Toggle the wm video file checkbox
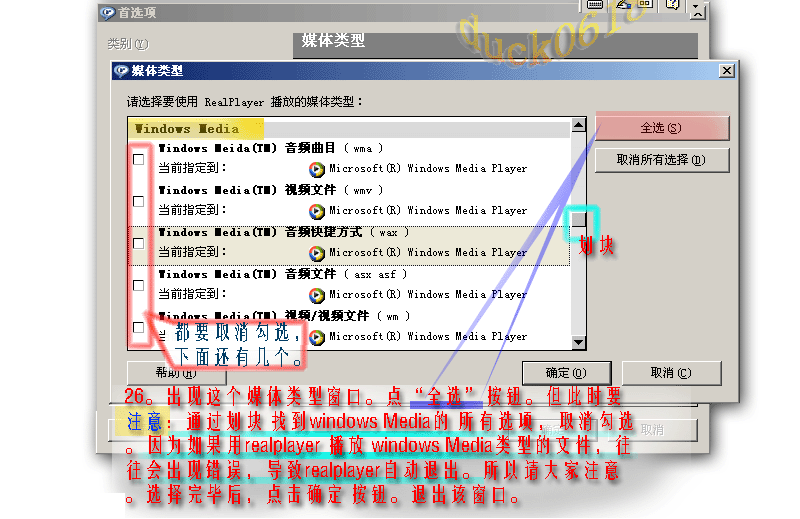 tap(138, 327)
